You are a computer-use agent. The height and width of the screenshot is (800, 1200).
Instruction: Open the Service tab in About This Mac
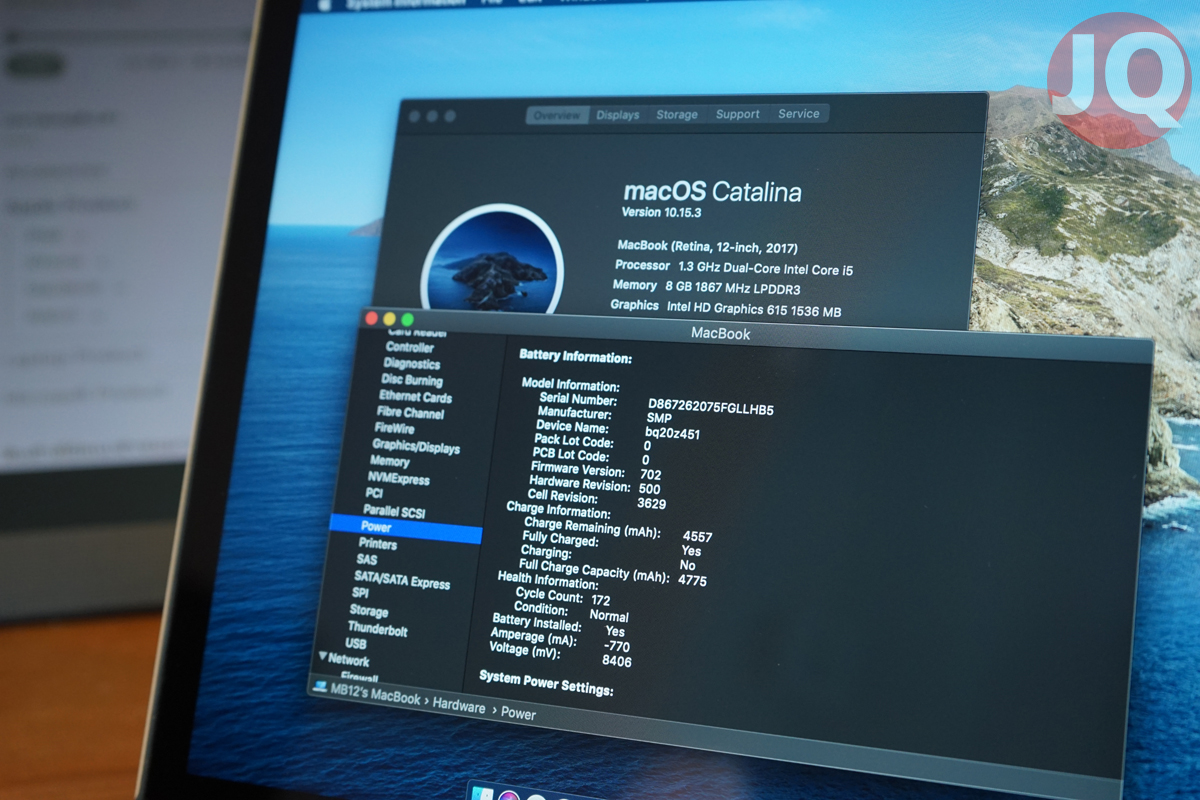pos(799,114)
